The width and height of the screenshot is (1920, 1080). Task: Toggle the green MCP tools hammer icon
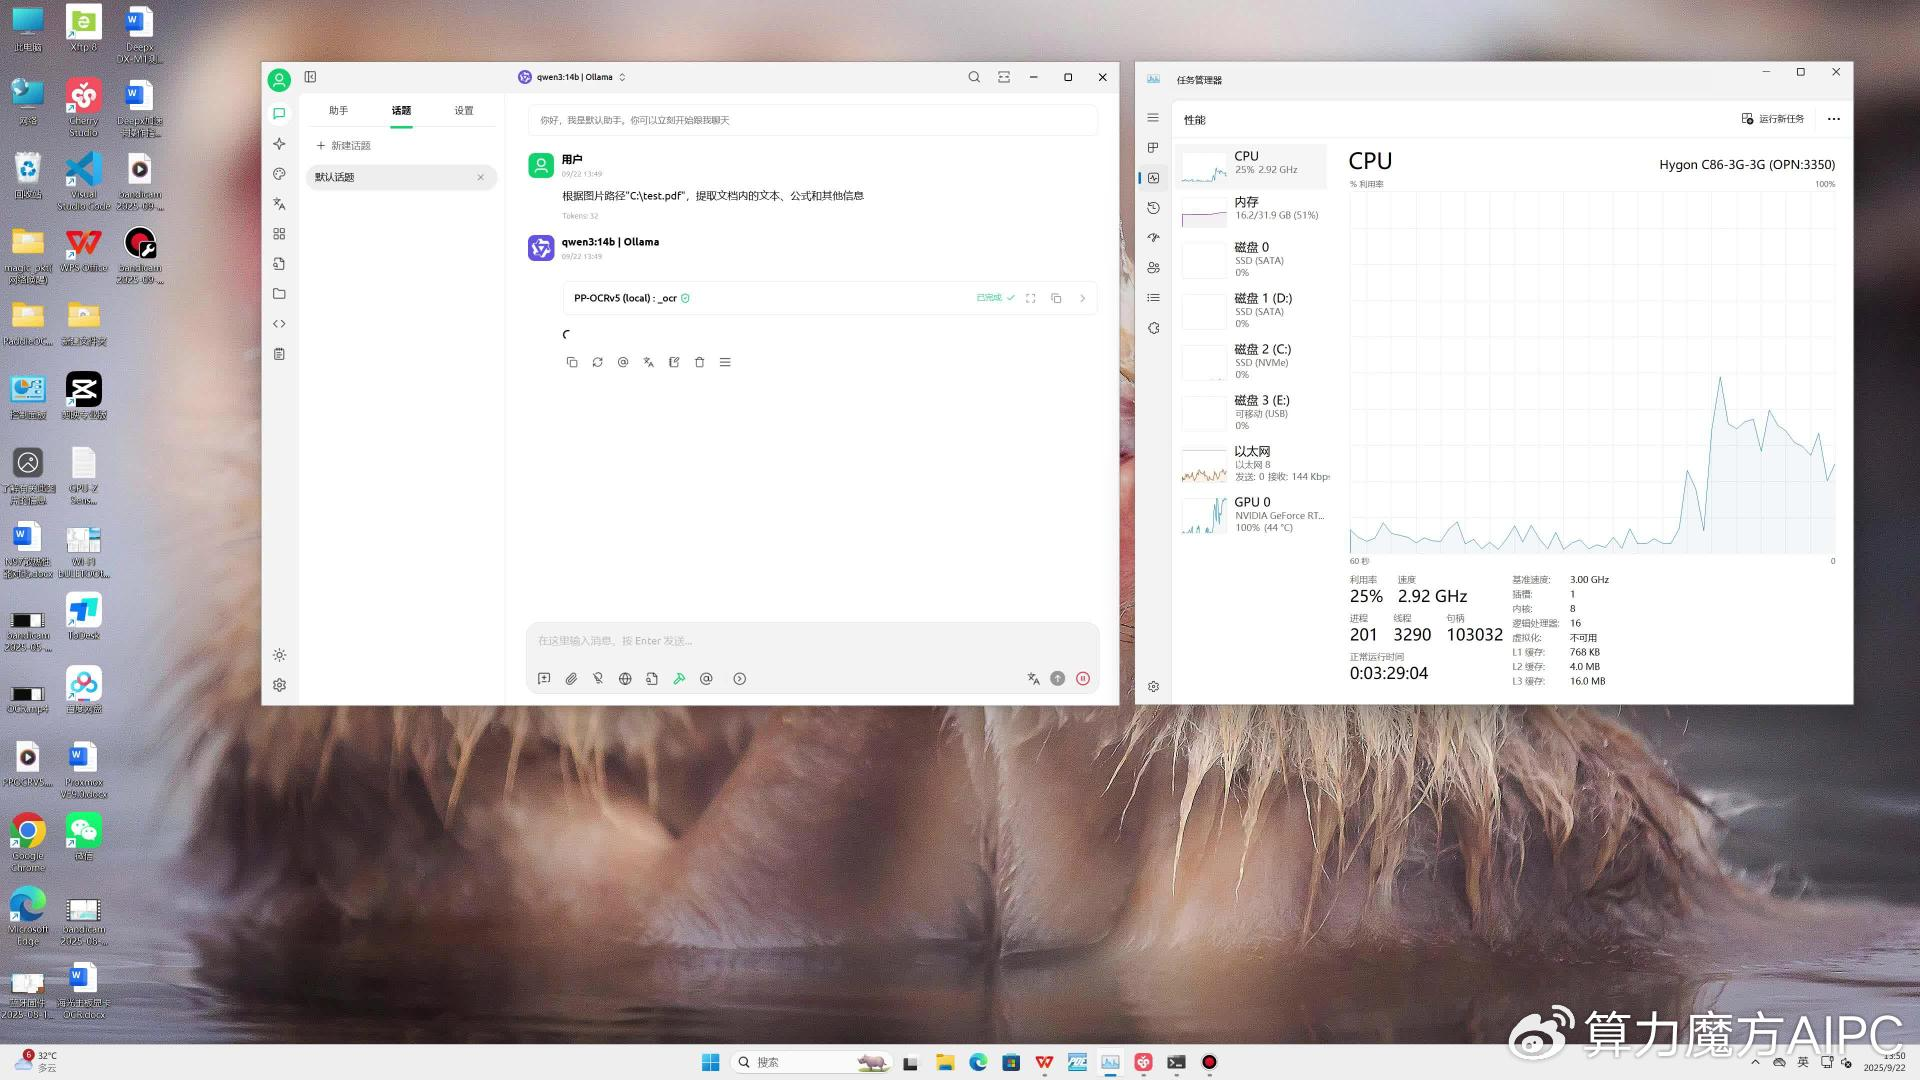pyautogui.click(x=679, y=679)
